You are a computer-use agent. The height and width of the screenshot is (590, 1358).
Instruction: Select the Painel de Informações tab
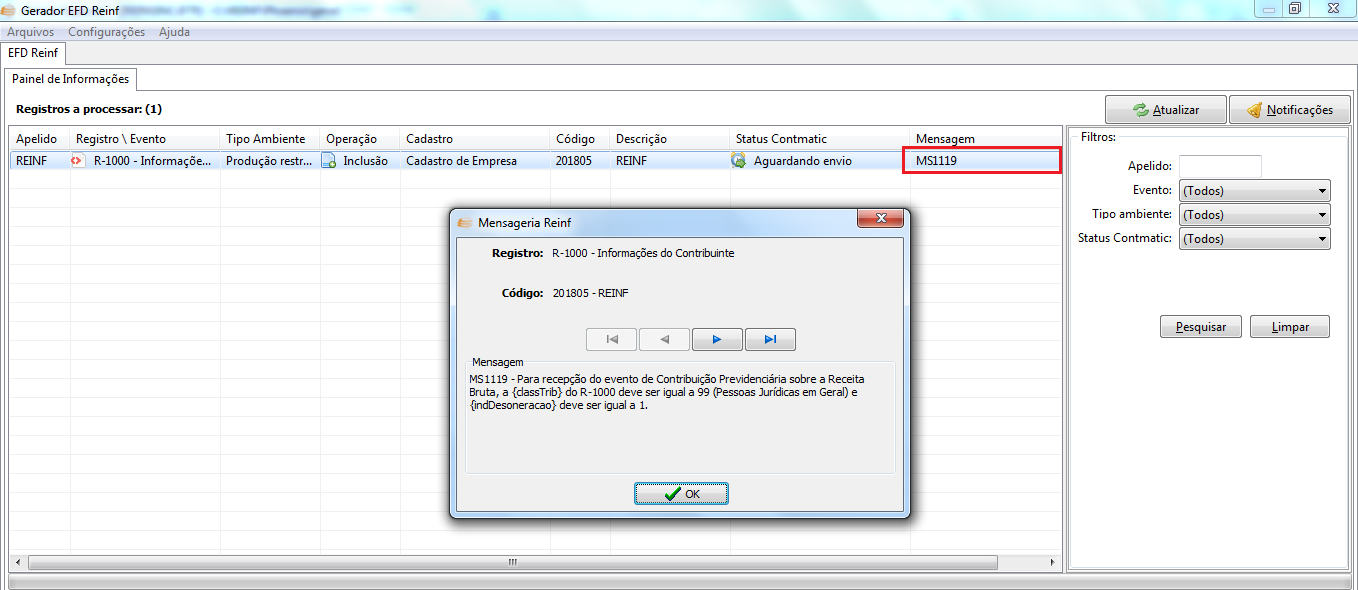click(70, 79)
